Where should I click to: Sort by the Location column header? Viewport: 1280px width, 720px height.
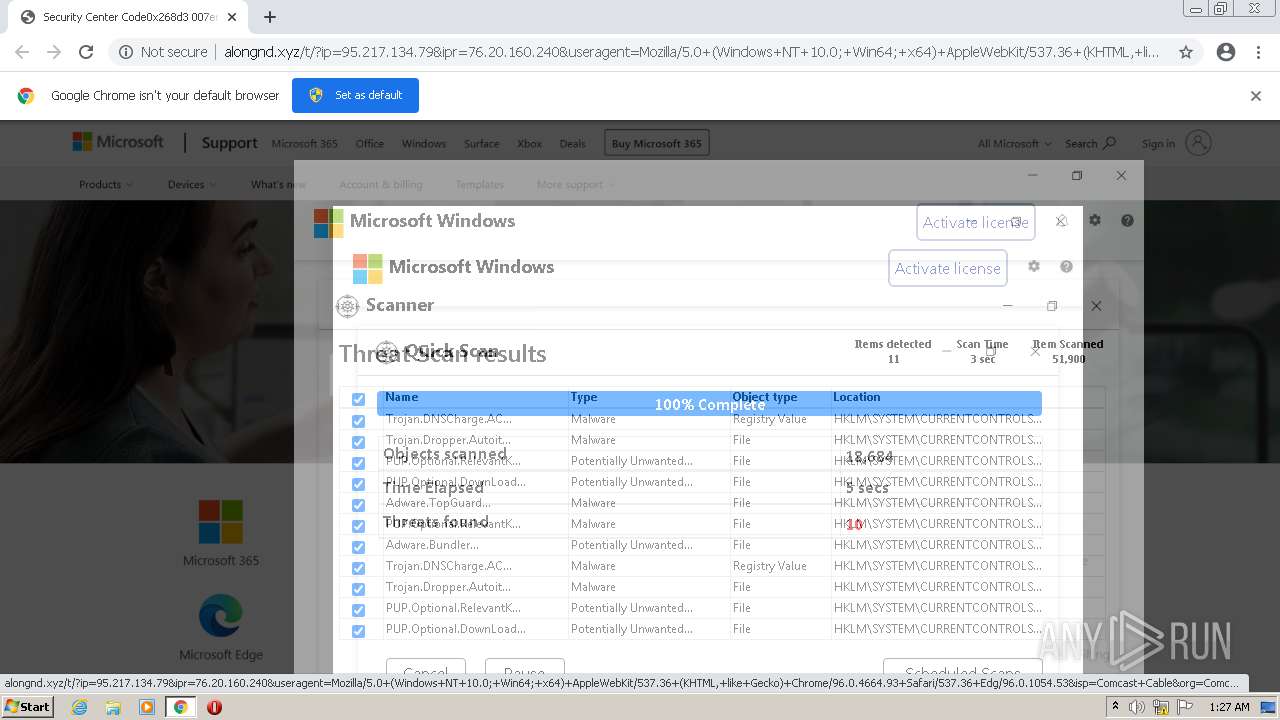click(857, 397)
